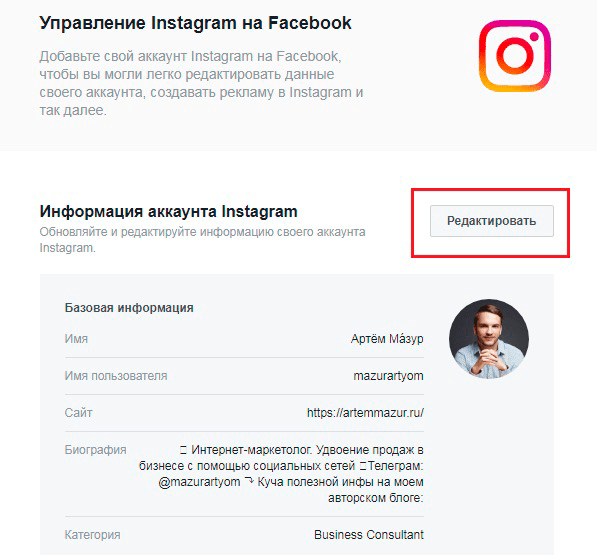This screenshot has width=597, height=555.
Task: Click the Instagram logo icon
Action: (515, 56)
